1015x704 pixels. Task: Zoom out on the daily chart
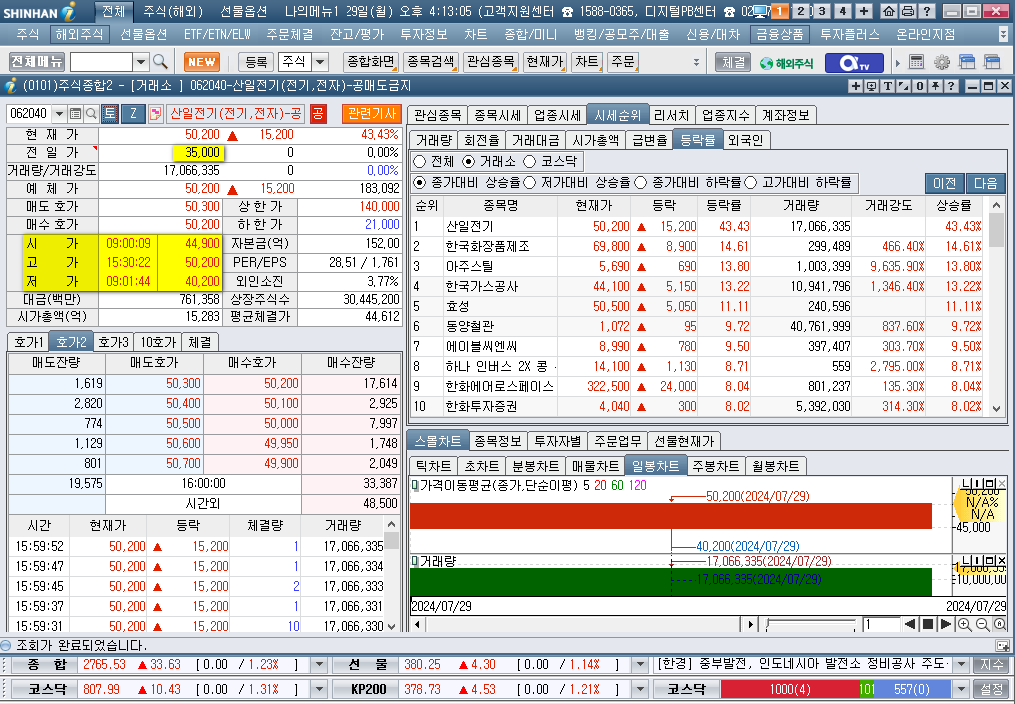coord(982,624)
